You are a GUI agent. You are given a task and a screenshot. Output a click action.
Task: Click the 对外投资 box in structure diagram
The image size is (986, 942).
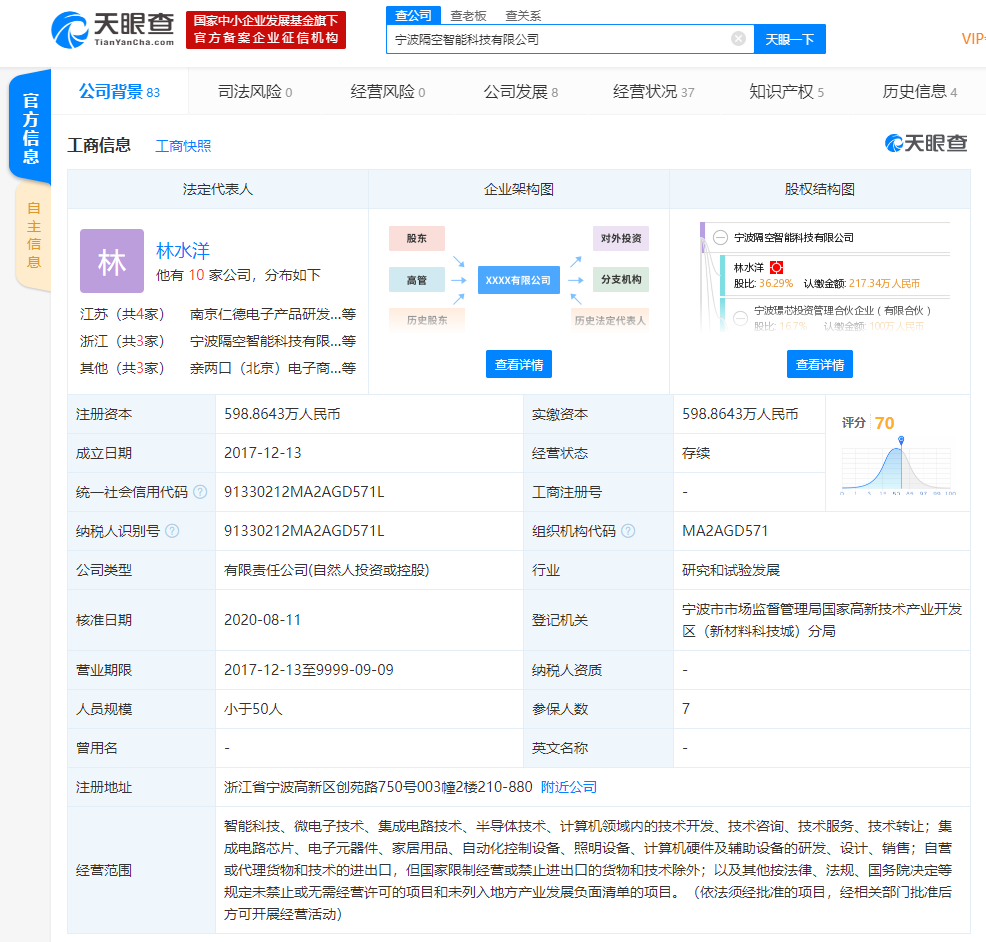click(621, 238)
